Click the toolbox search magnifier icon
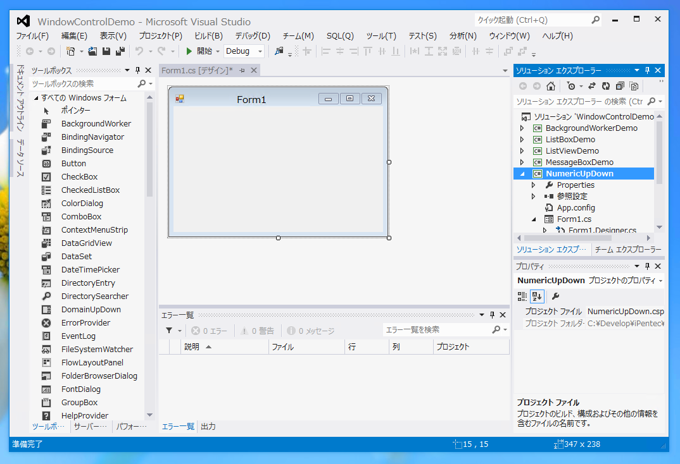 tap(141, 84)
